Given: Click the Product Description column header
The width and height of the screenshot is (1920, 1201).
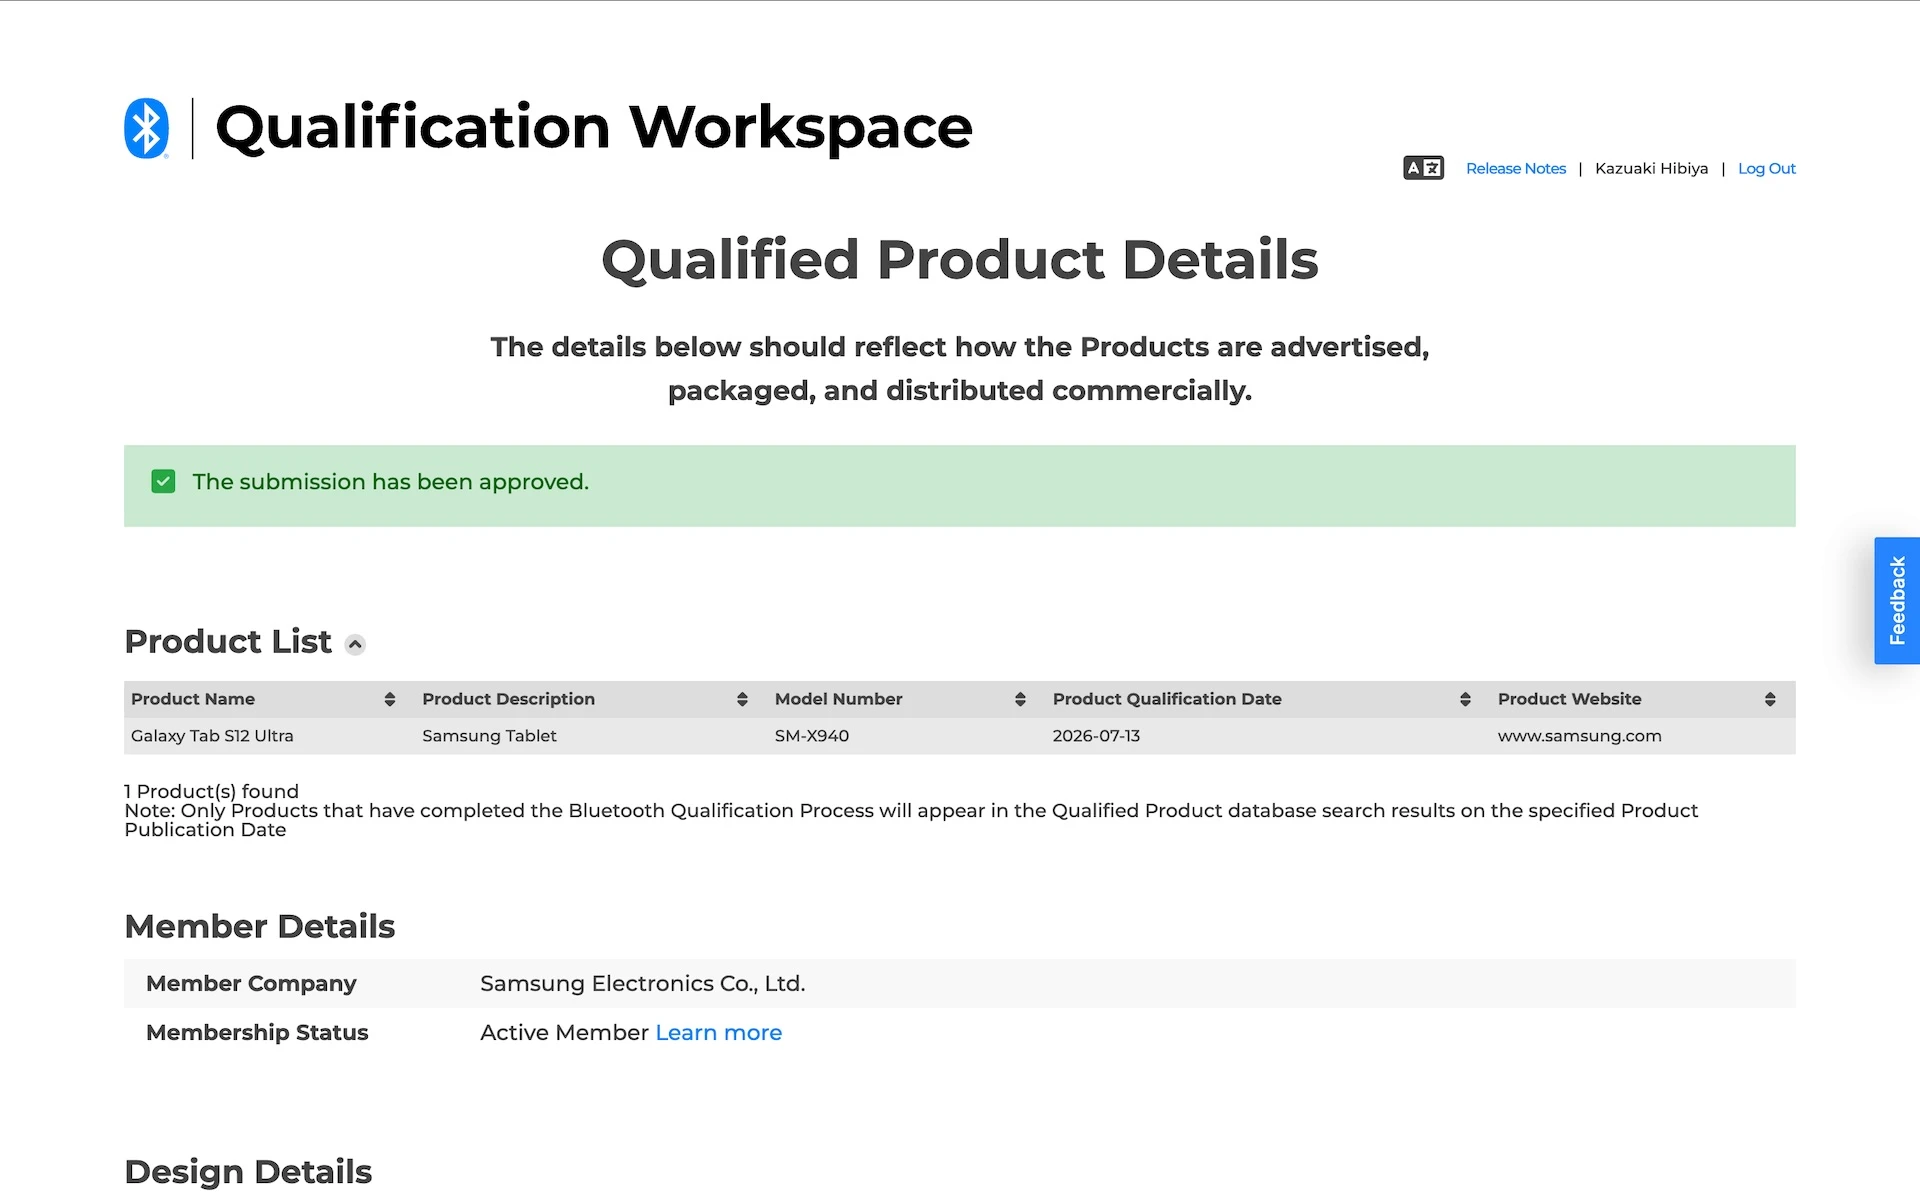Looking at the screenshot, I should (508, 700).
